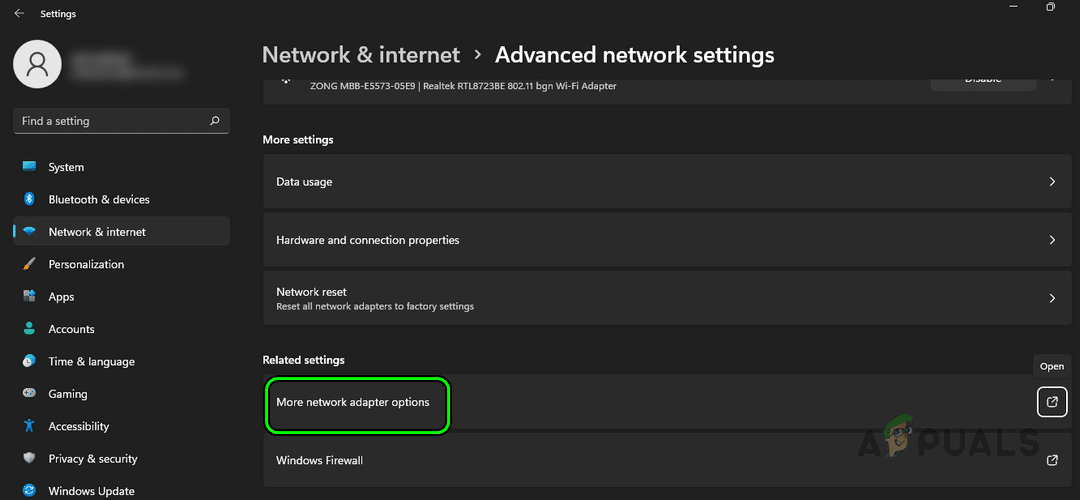Click the back arrow in Settings
Screen dimensions: 1080x500
(20, 14)
